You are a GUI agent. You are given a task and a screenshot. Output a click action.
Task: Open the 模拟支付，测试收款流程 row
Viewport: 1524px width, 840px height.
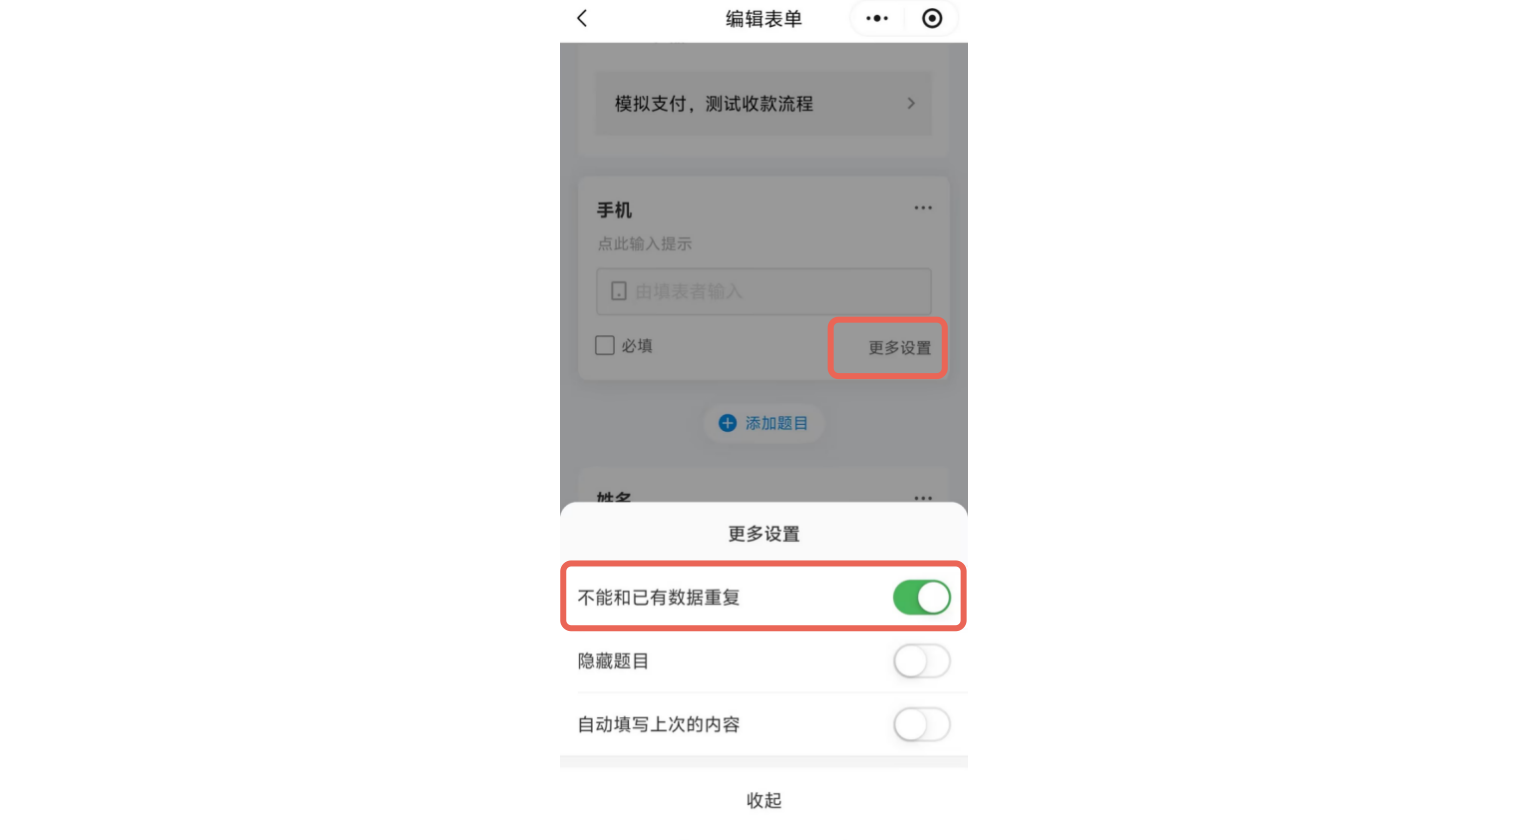(x=764, y=103)
